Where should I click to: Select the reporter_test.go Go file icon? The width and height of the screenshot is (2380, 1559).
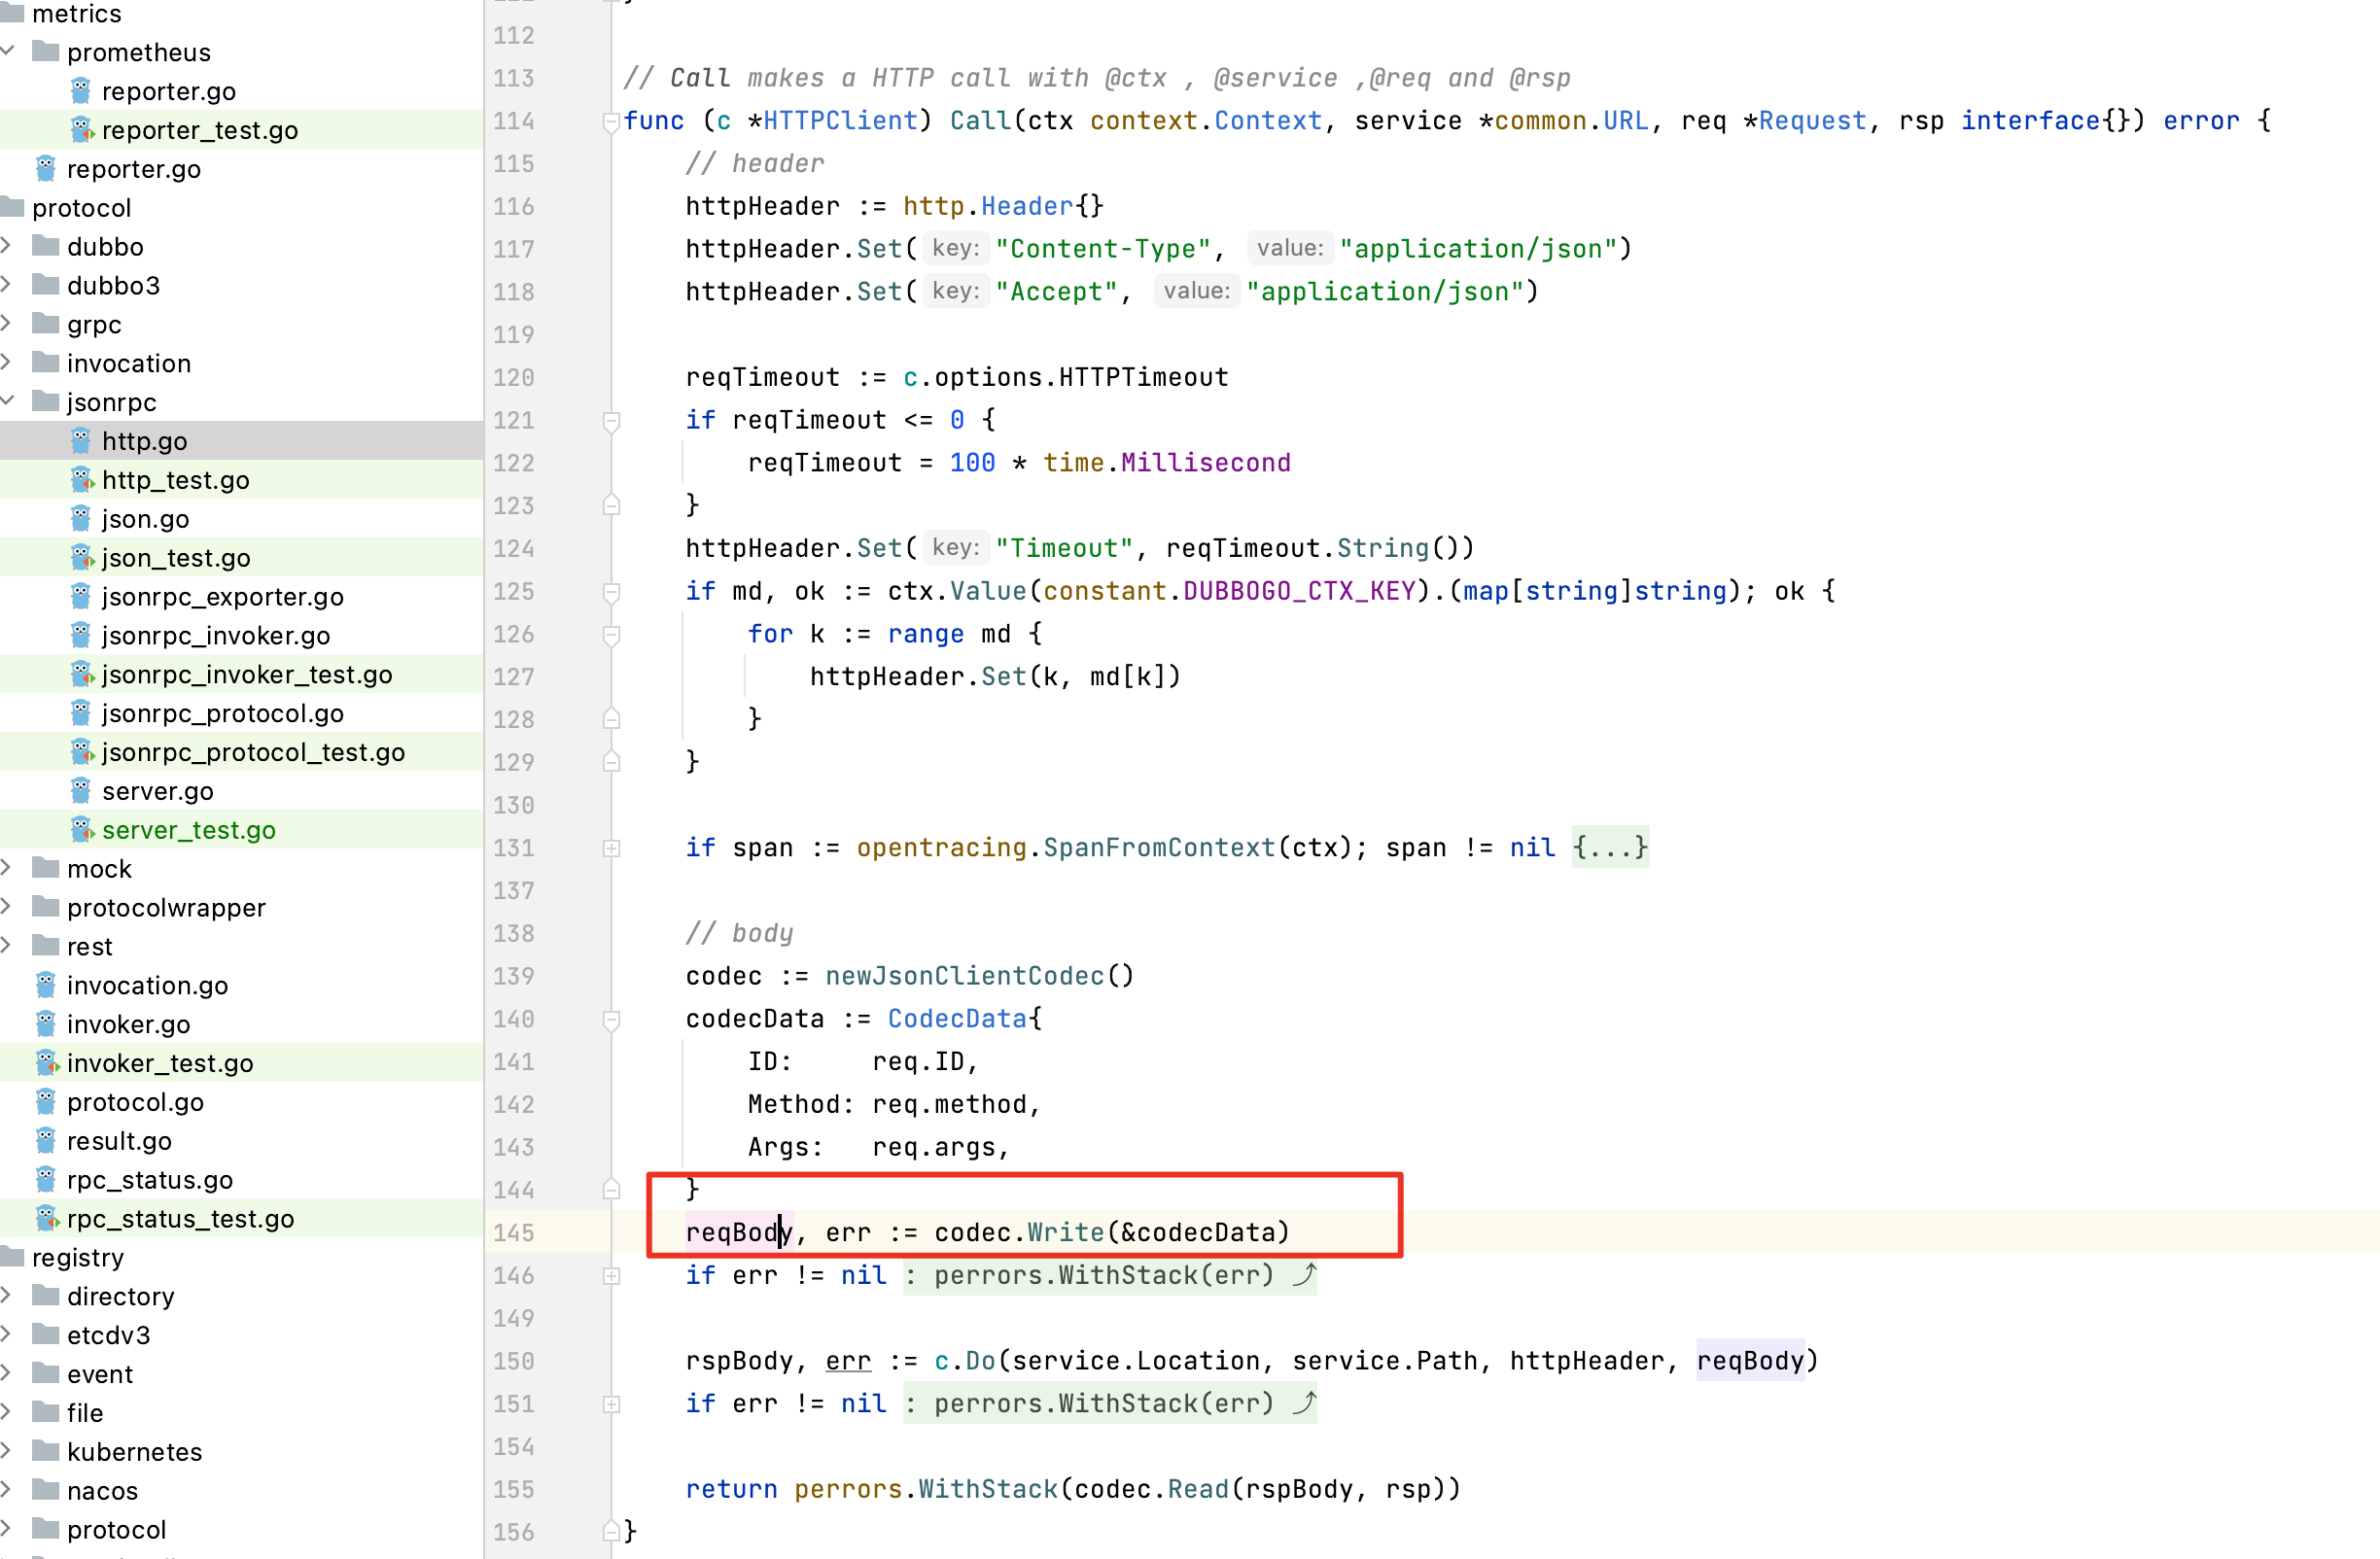point(81,130)
